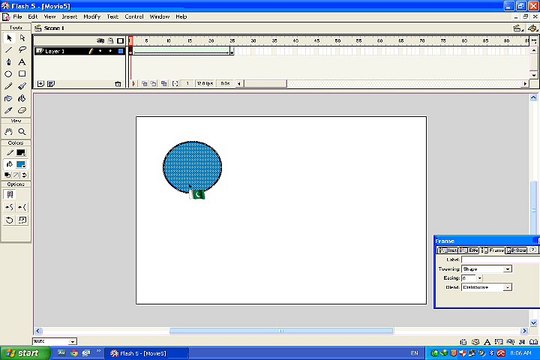The width and height of the screenshot is (540, 360).
Task: Select the Paint Bucket tool
Action: click(22, 99)
